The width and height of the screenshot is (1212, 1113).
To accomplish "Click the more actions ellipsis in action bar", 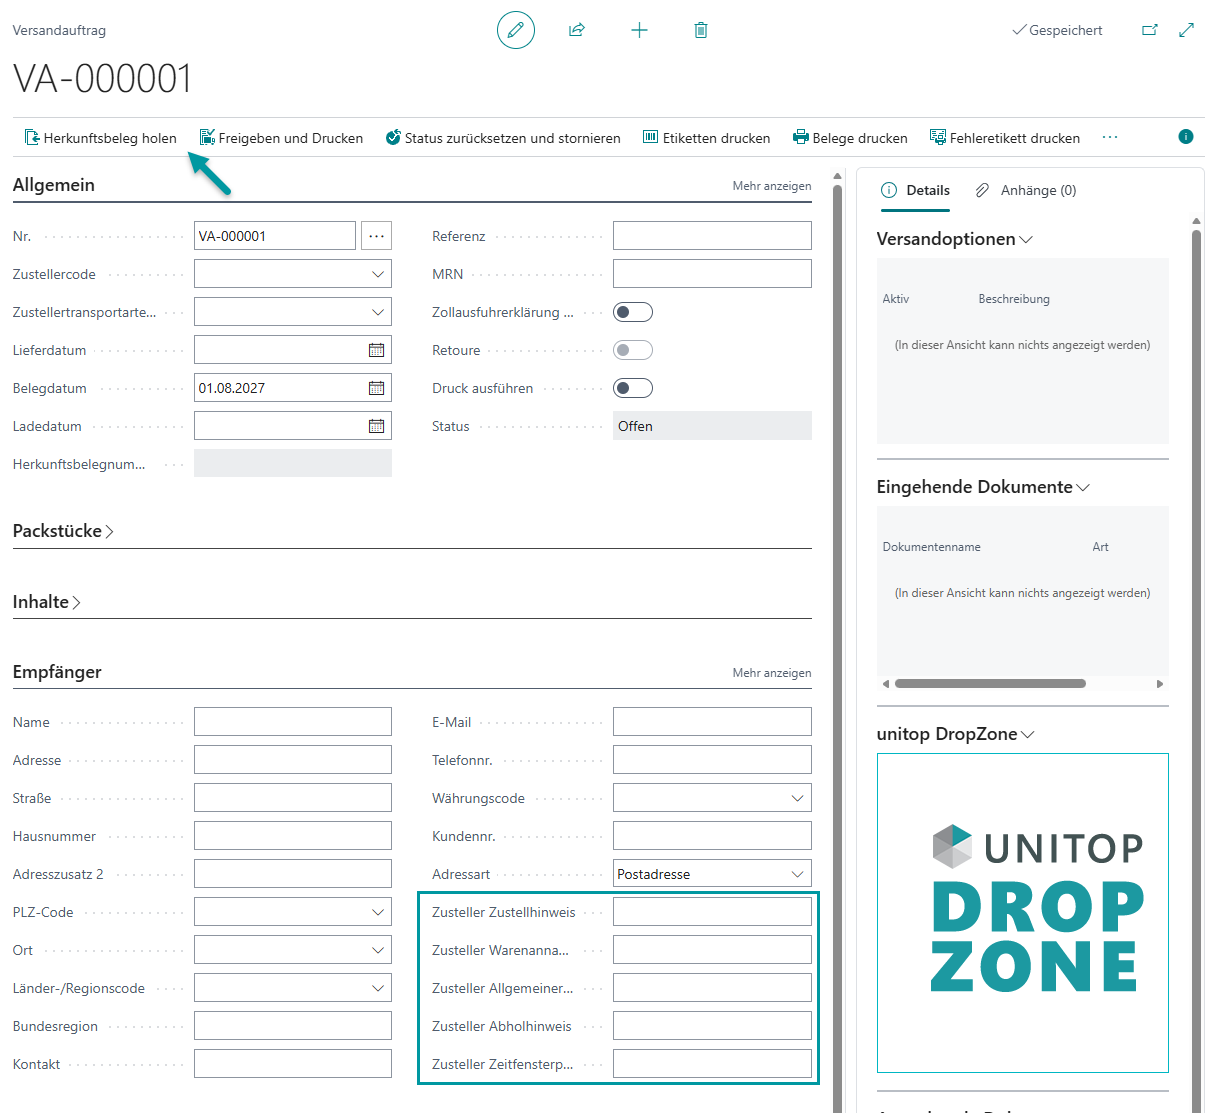I will coord(1110,137).
